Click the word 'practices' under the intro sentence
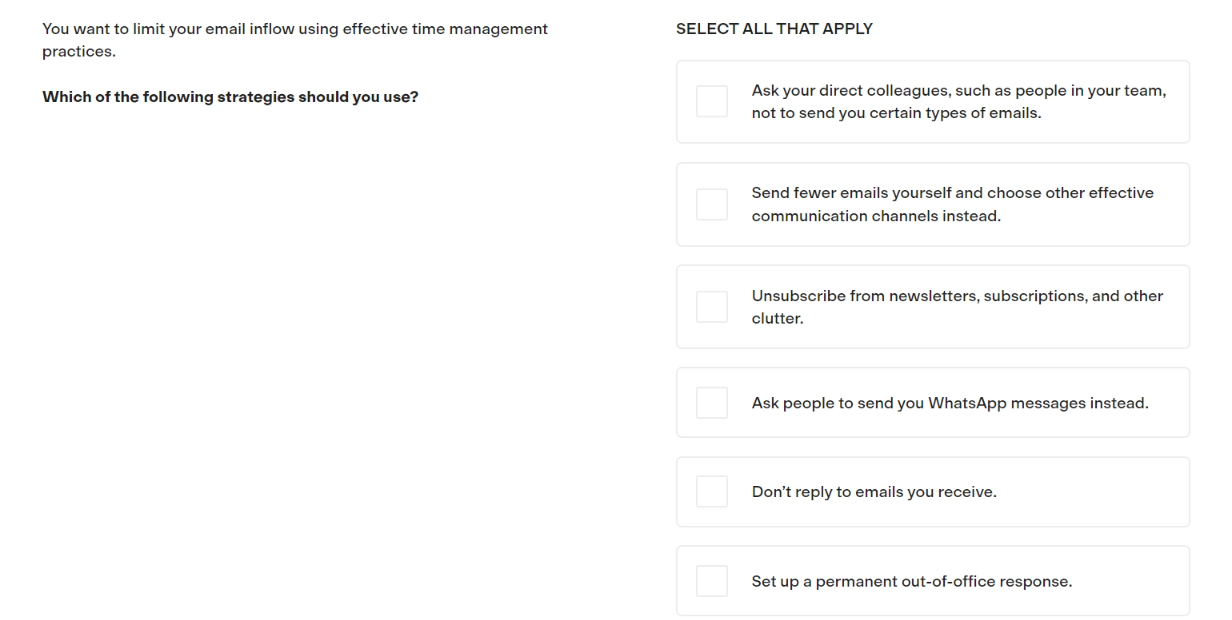1232x620 pixels. click(78, 51)
